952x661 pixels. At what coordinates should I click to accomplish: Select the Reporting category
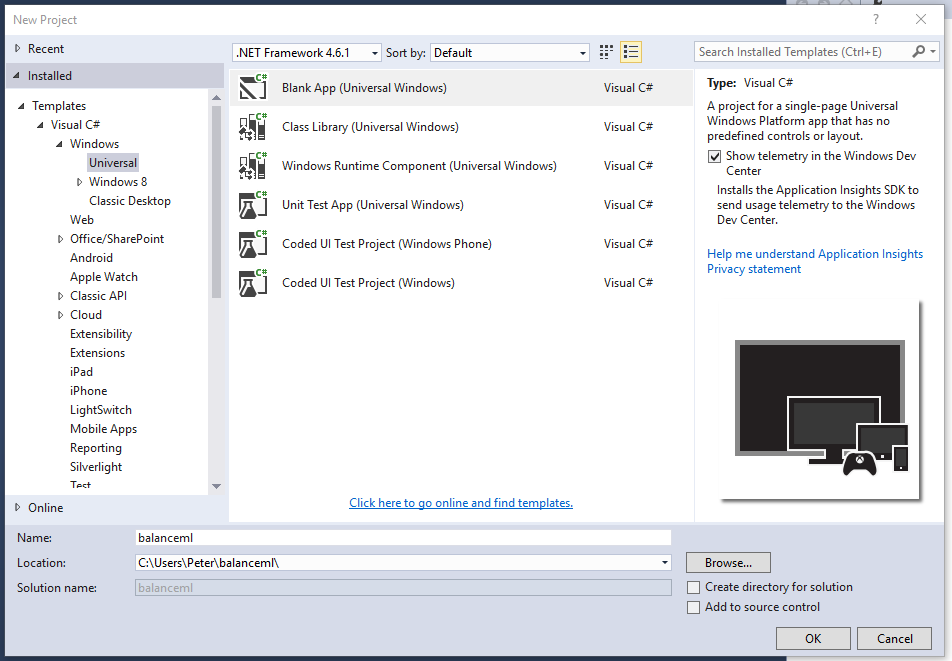(x=96, y=448)
